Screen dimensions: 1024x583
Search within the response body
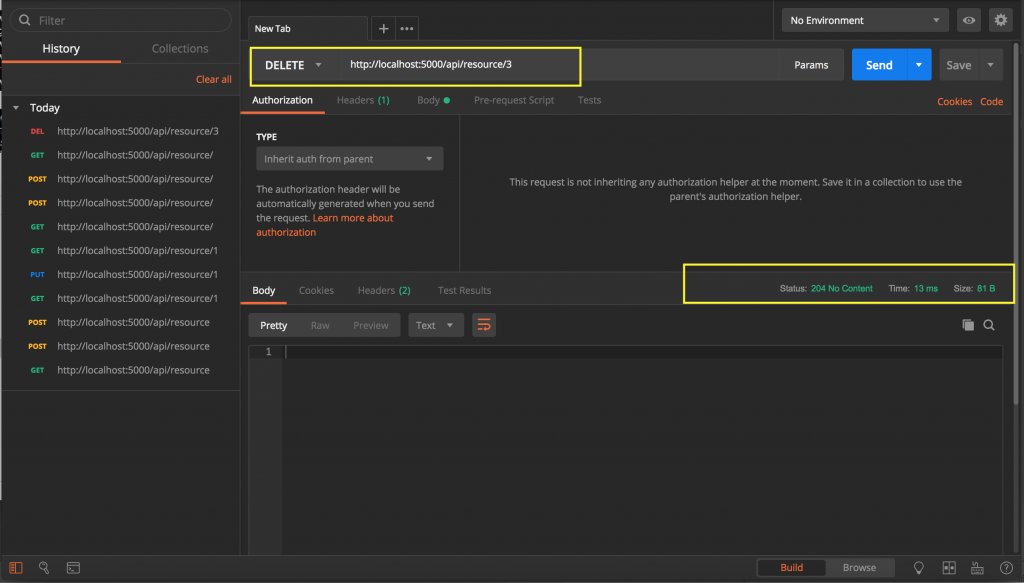[x=989, y=325]
